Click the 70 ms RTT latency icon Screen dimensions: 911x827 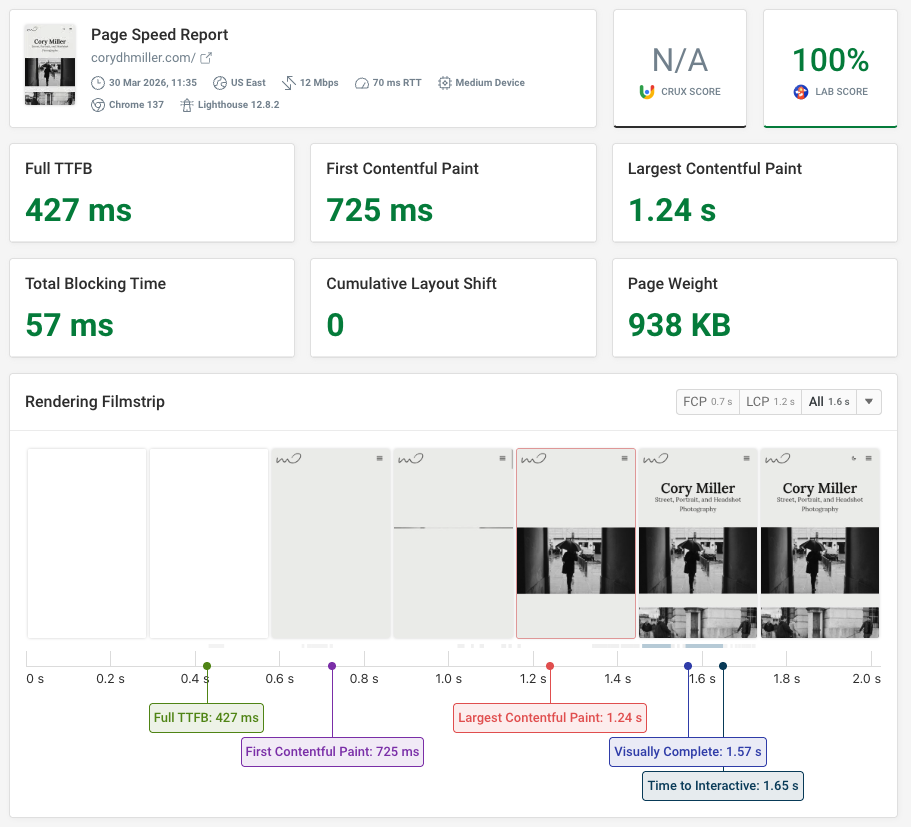pyautogui.click(x=361, y=83)
